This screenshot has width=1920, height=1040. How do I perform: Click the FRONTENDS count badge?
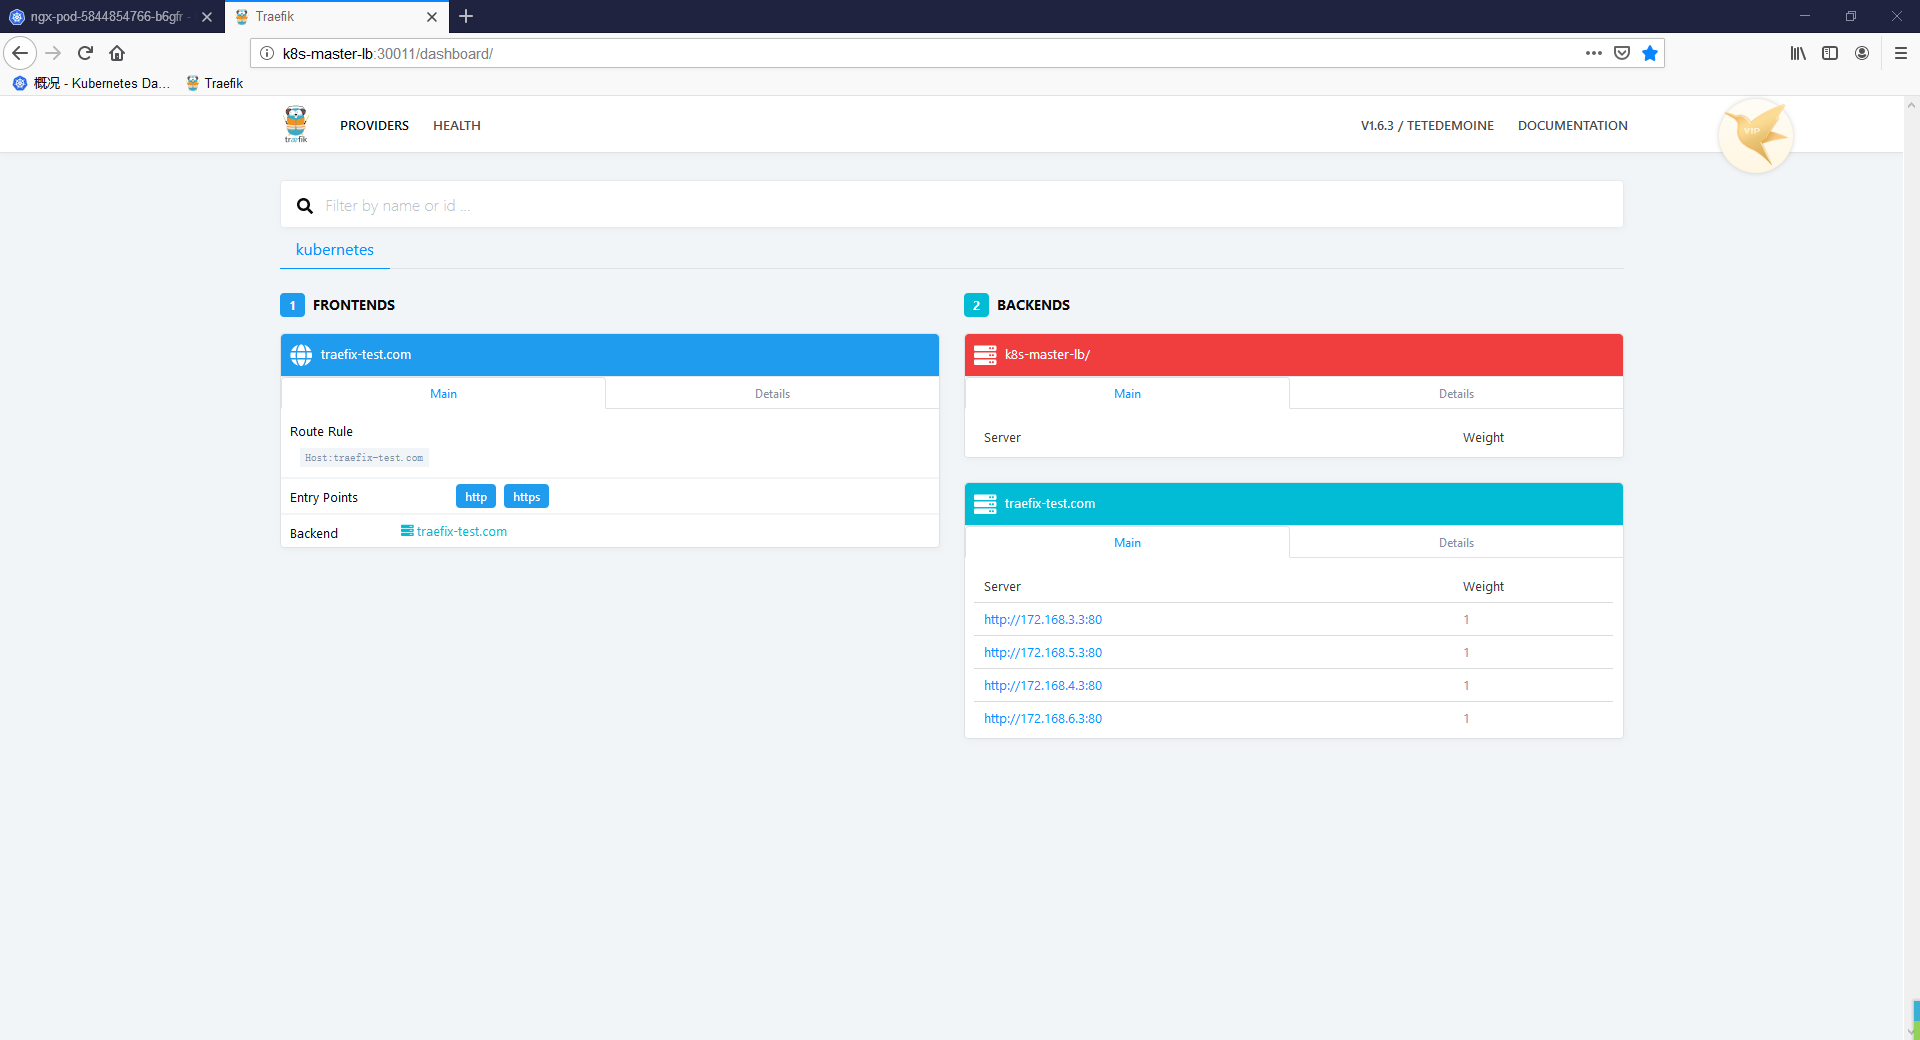coord(292,305)
